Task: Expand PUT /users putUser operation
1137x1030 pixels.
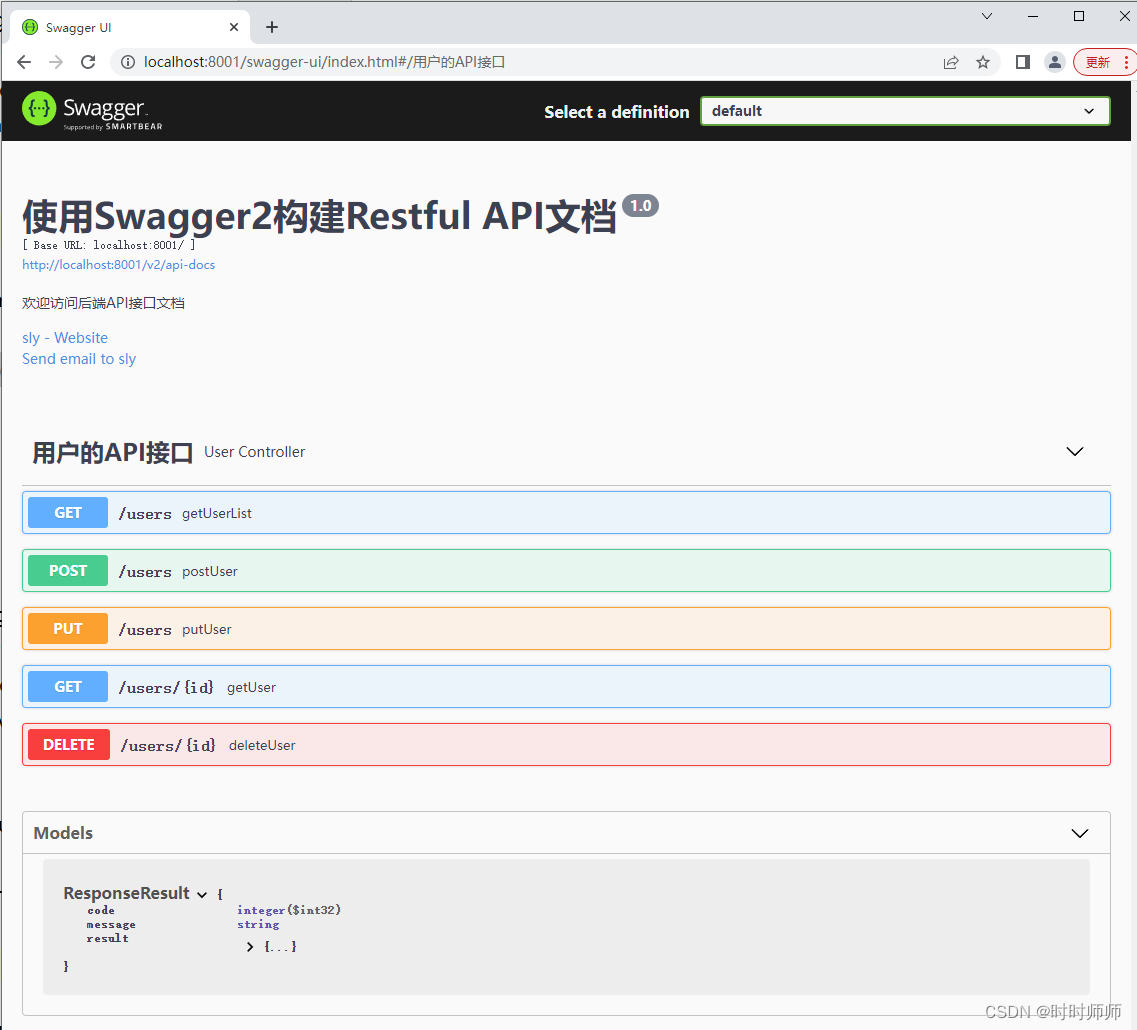Action: point(566,629)
